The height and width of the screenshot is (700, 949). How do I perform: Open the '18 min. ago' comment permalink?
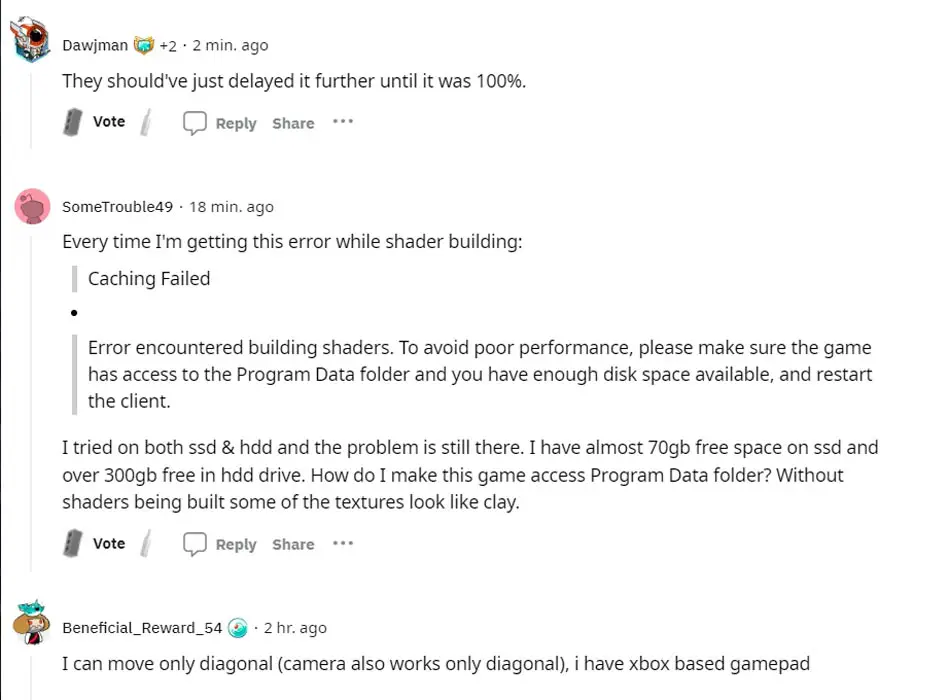[x=231, y=207]
